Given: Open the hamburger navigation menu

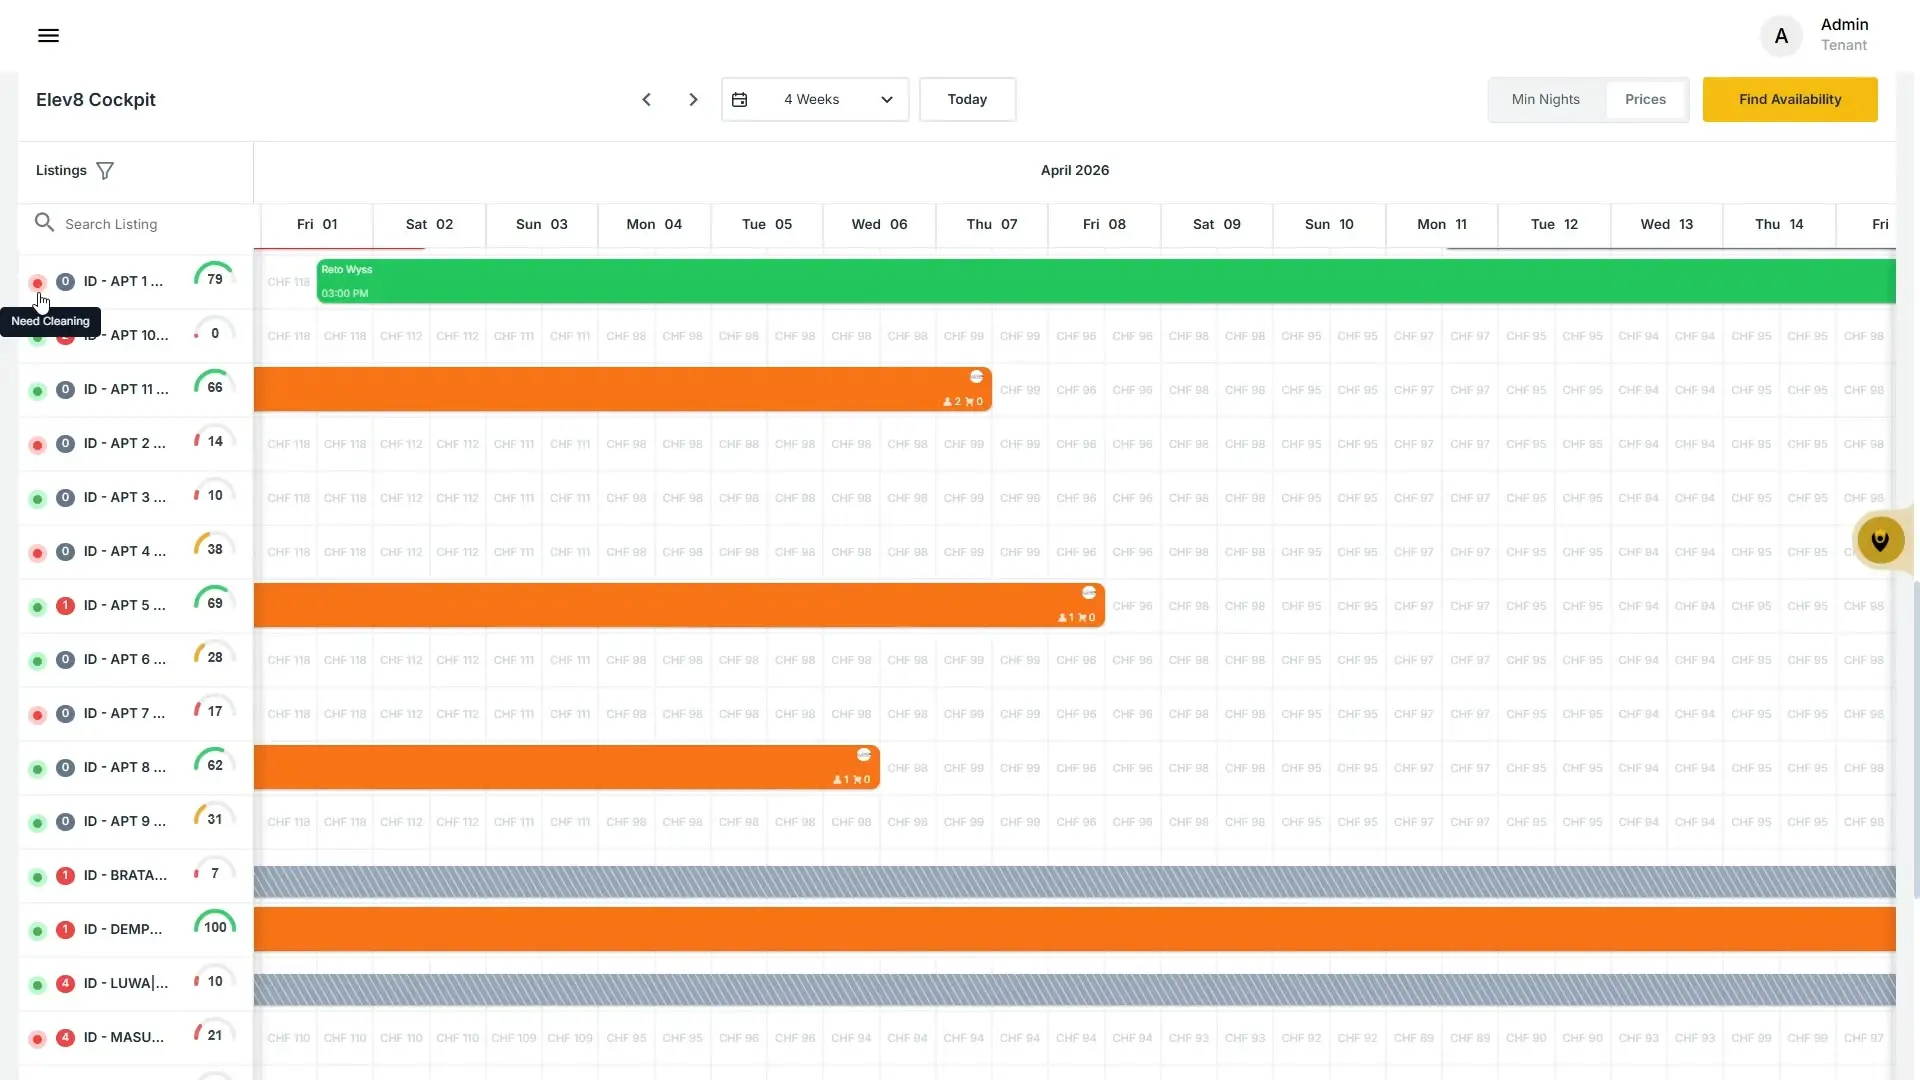Looking at the screenshot, I should 48,36.
